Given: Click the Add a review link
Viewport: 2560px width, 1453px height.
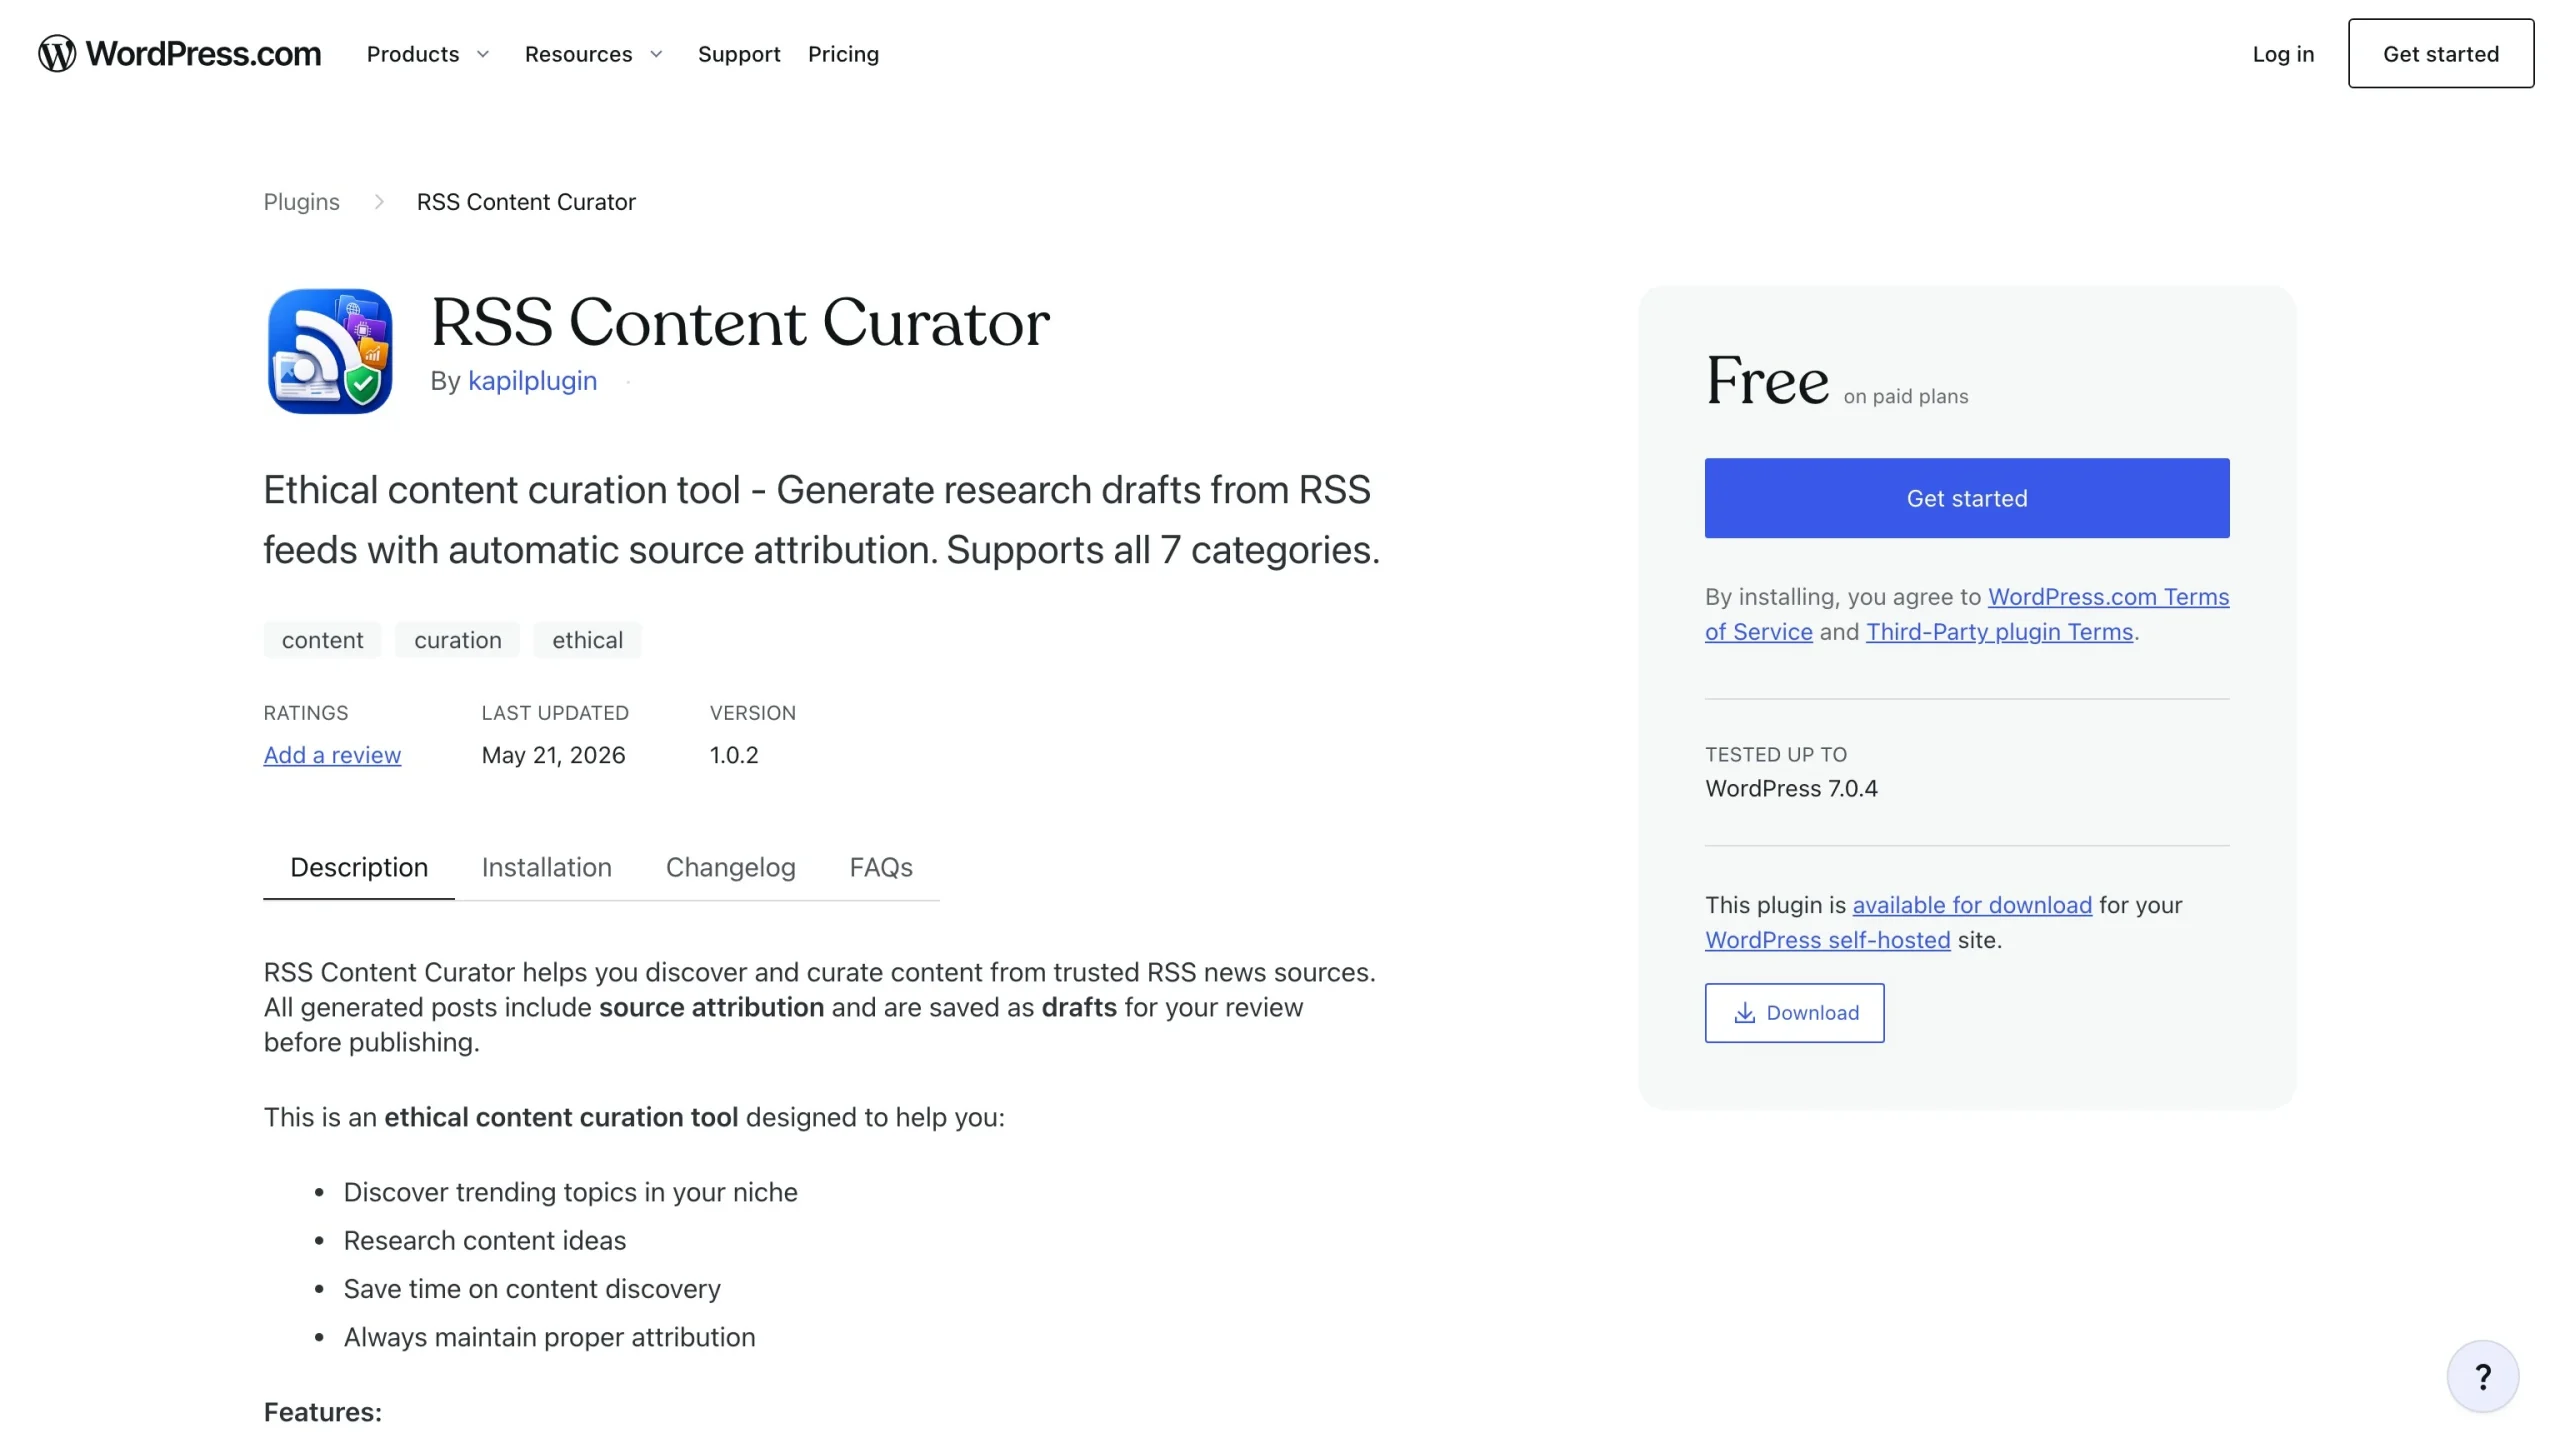Looking at the screenshot, I should (332, 755).
